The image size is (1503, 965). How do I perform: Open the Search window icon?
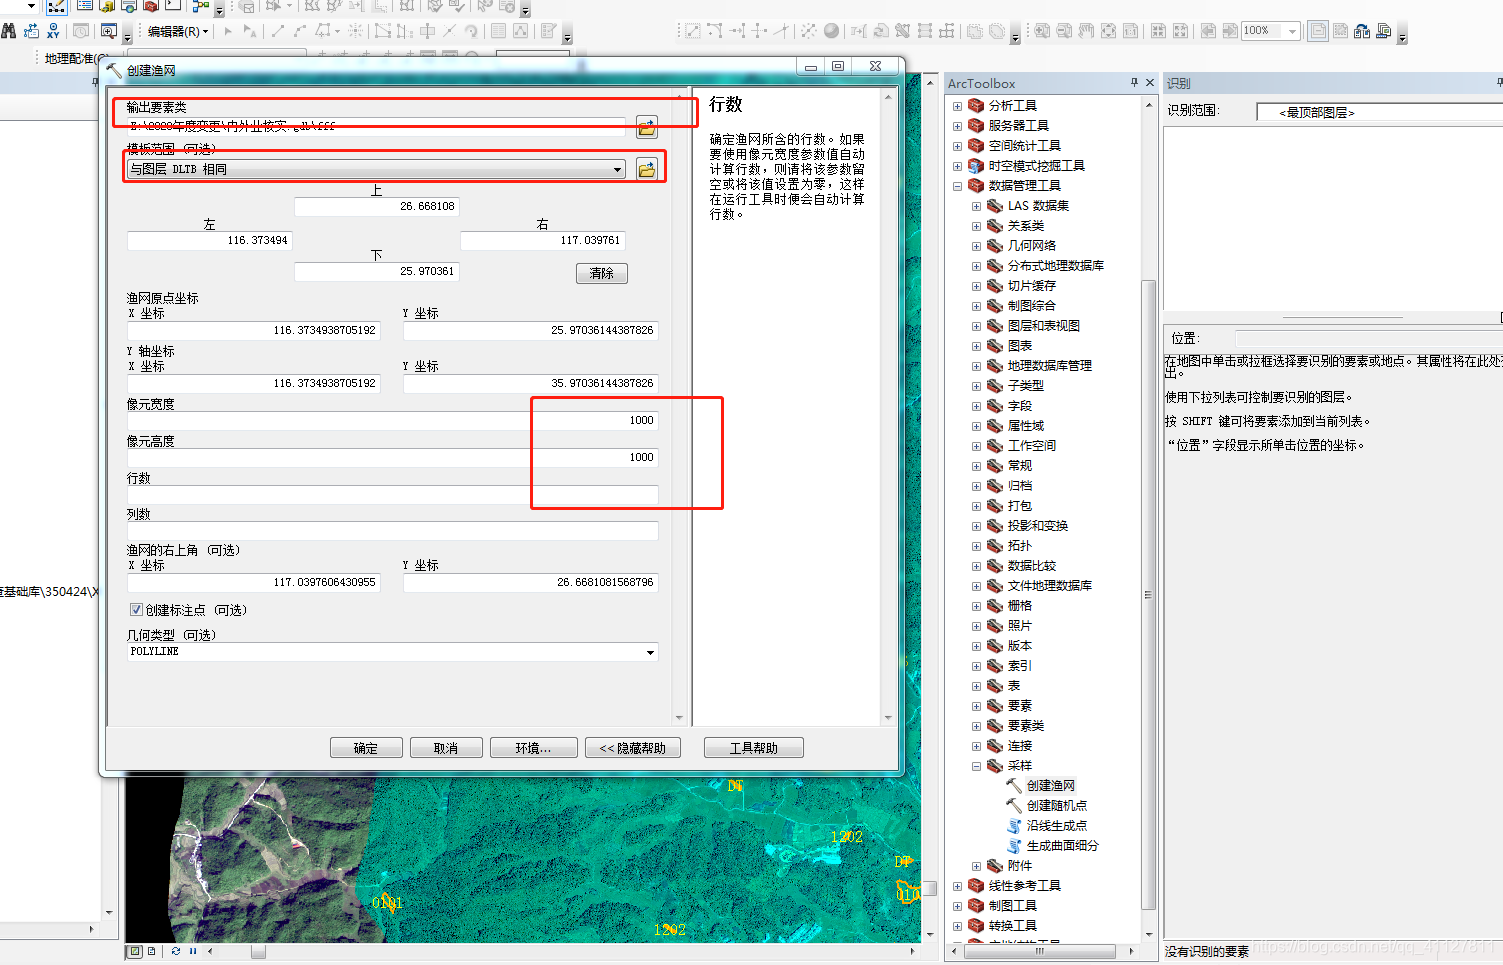pos(129,5)
